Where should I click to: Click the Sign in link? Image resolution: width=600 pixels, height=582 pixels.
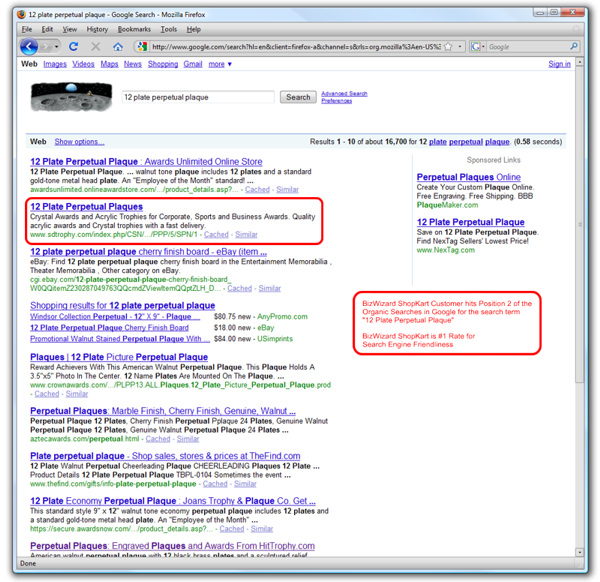(559, 64)
